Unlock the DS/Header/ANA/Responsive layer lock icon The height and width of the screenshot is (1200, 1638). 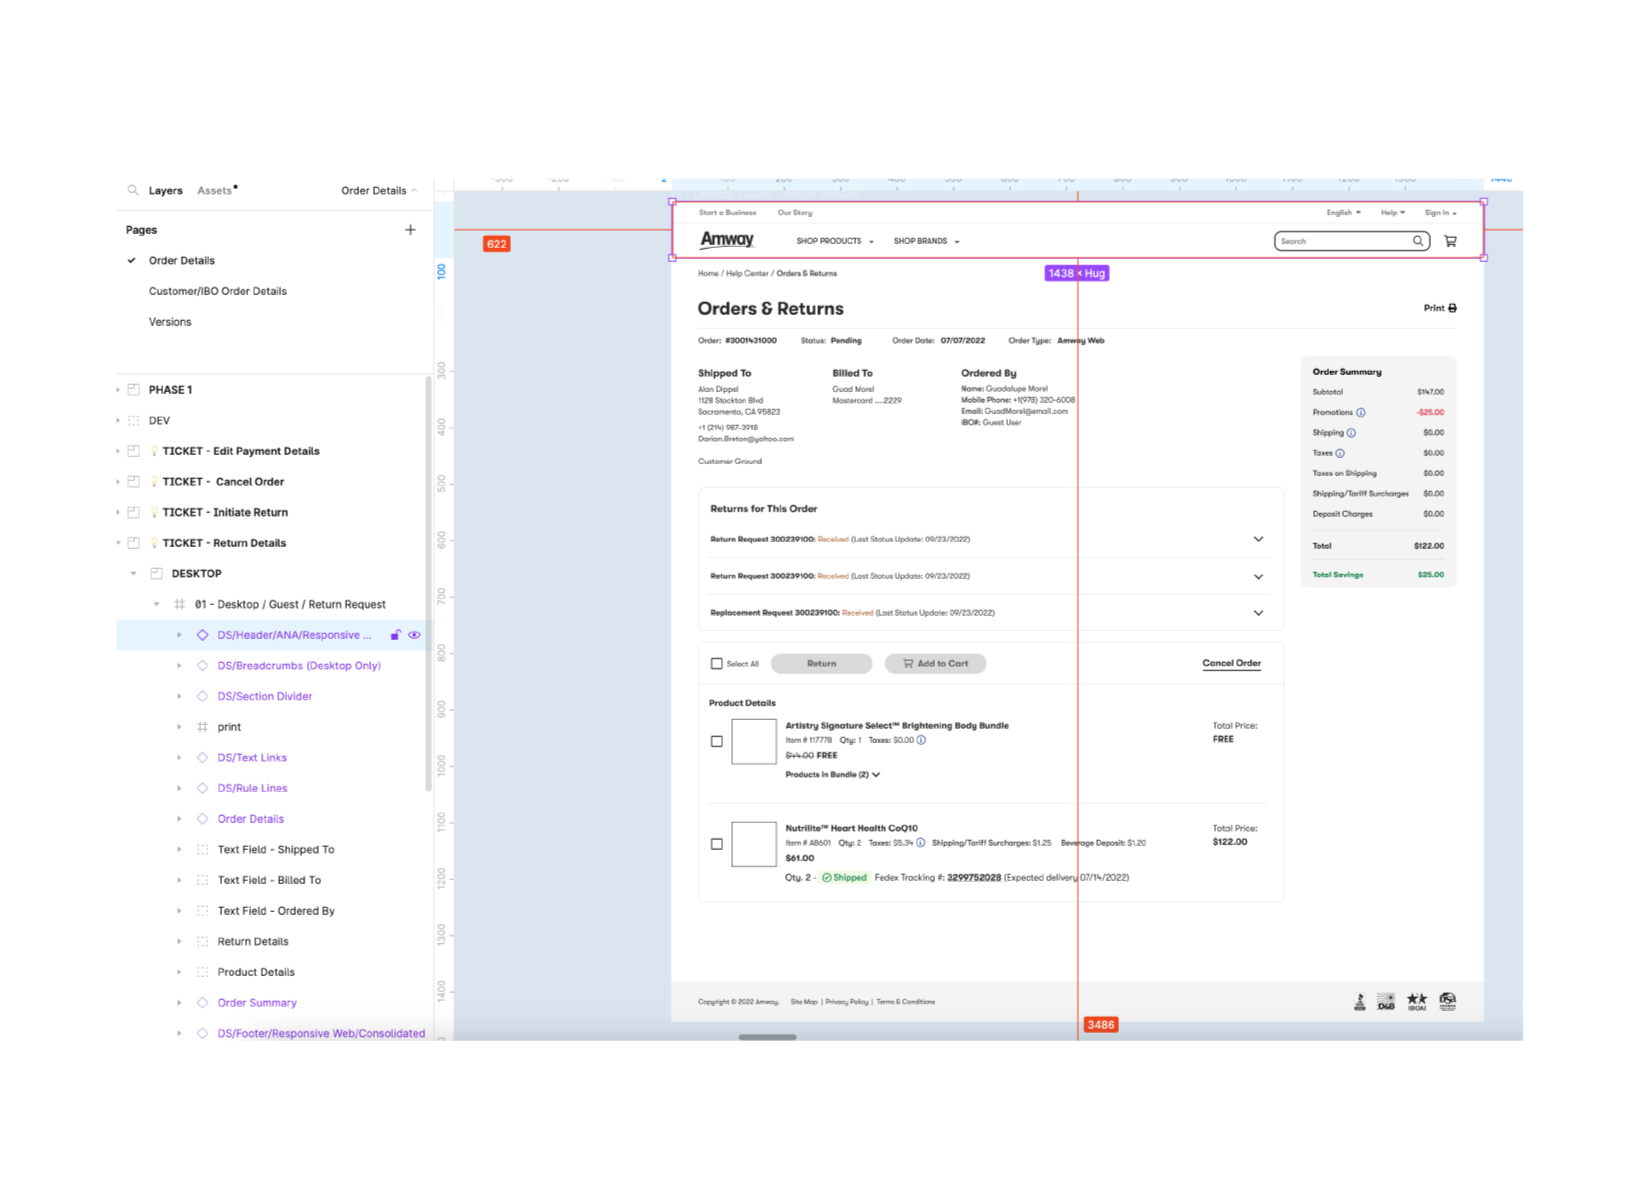point(396,635)
